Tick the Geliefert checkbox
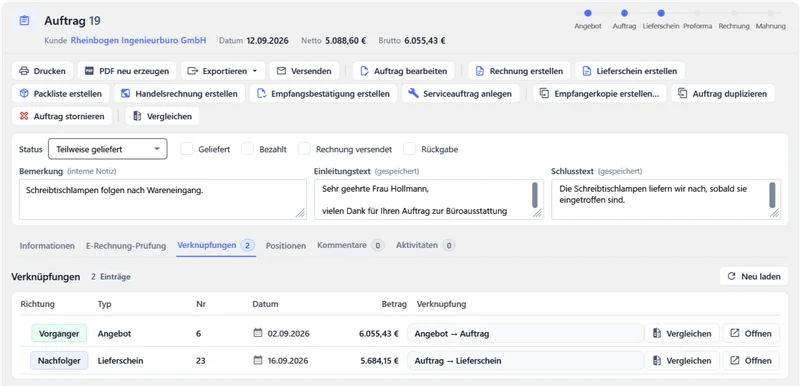Screen dimensions: 800x386 [187, 149]
